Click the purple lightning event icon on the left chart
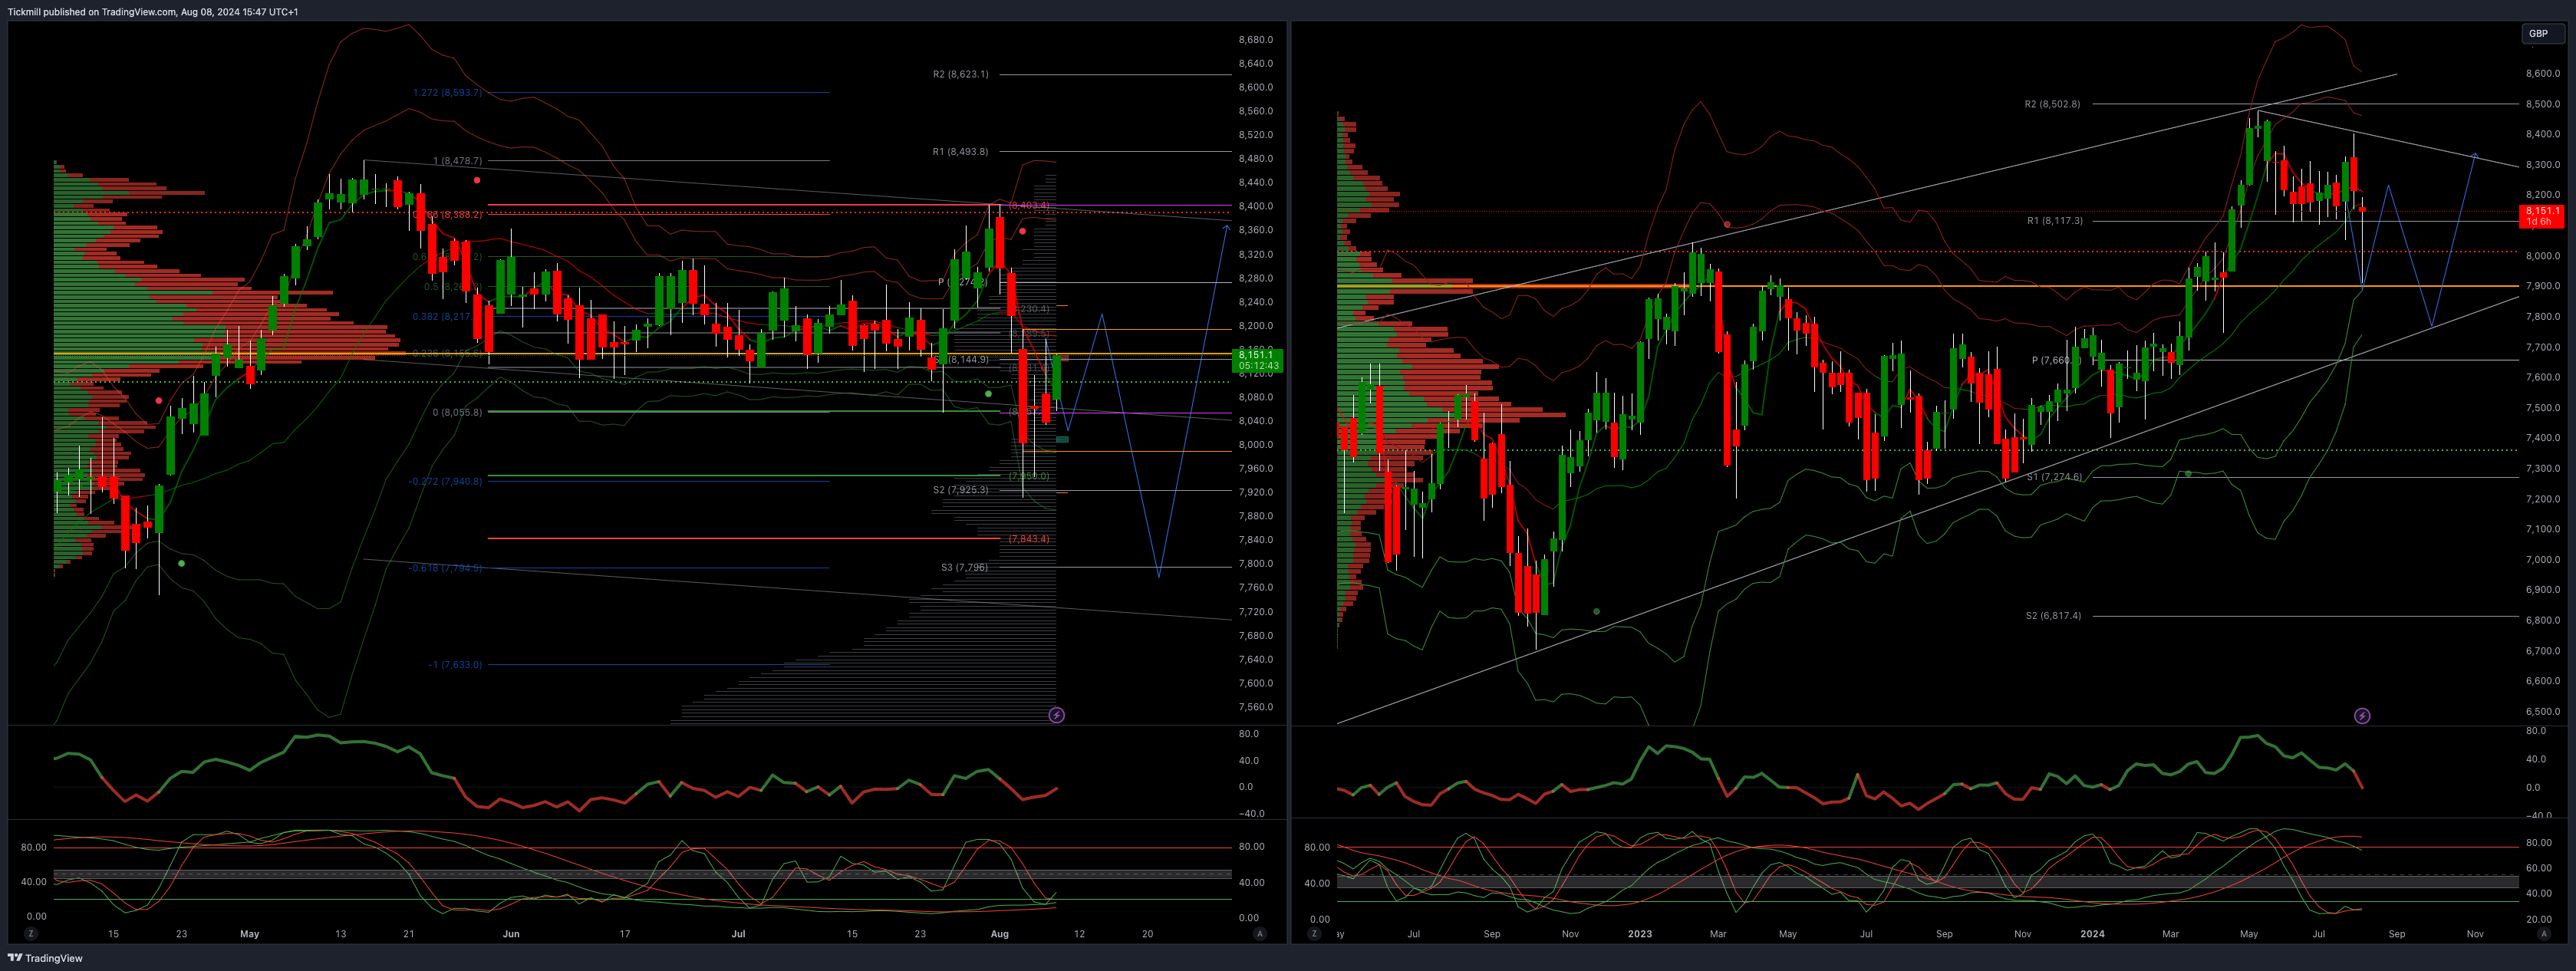Screen dimensions: 2576x971 (1056, 715)
